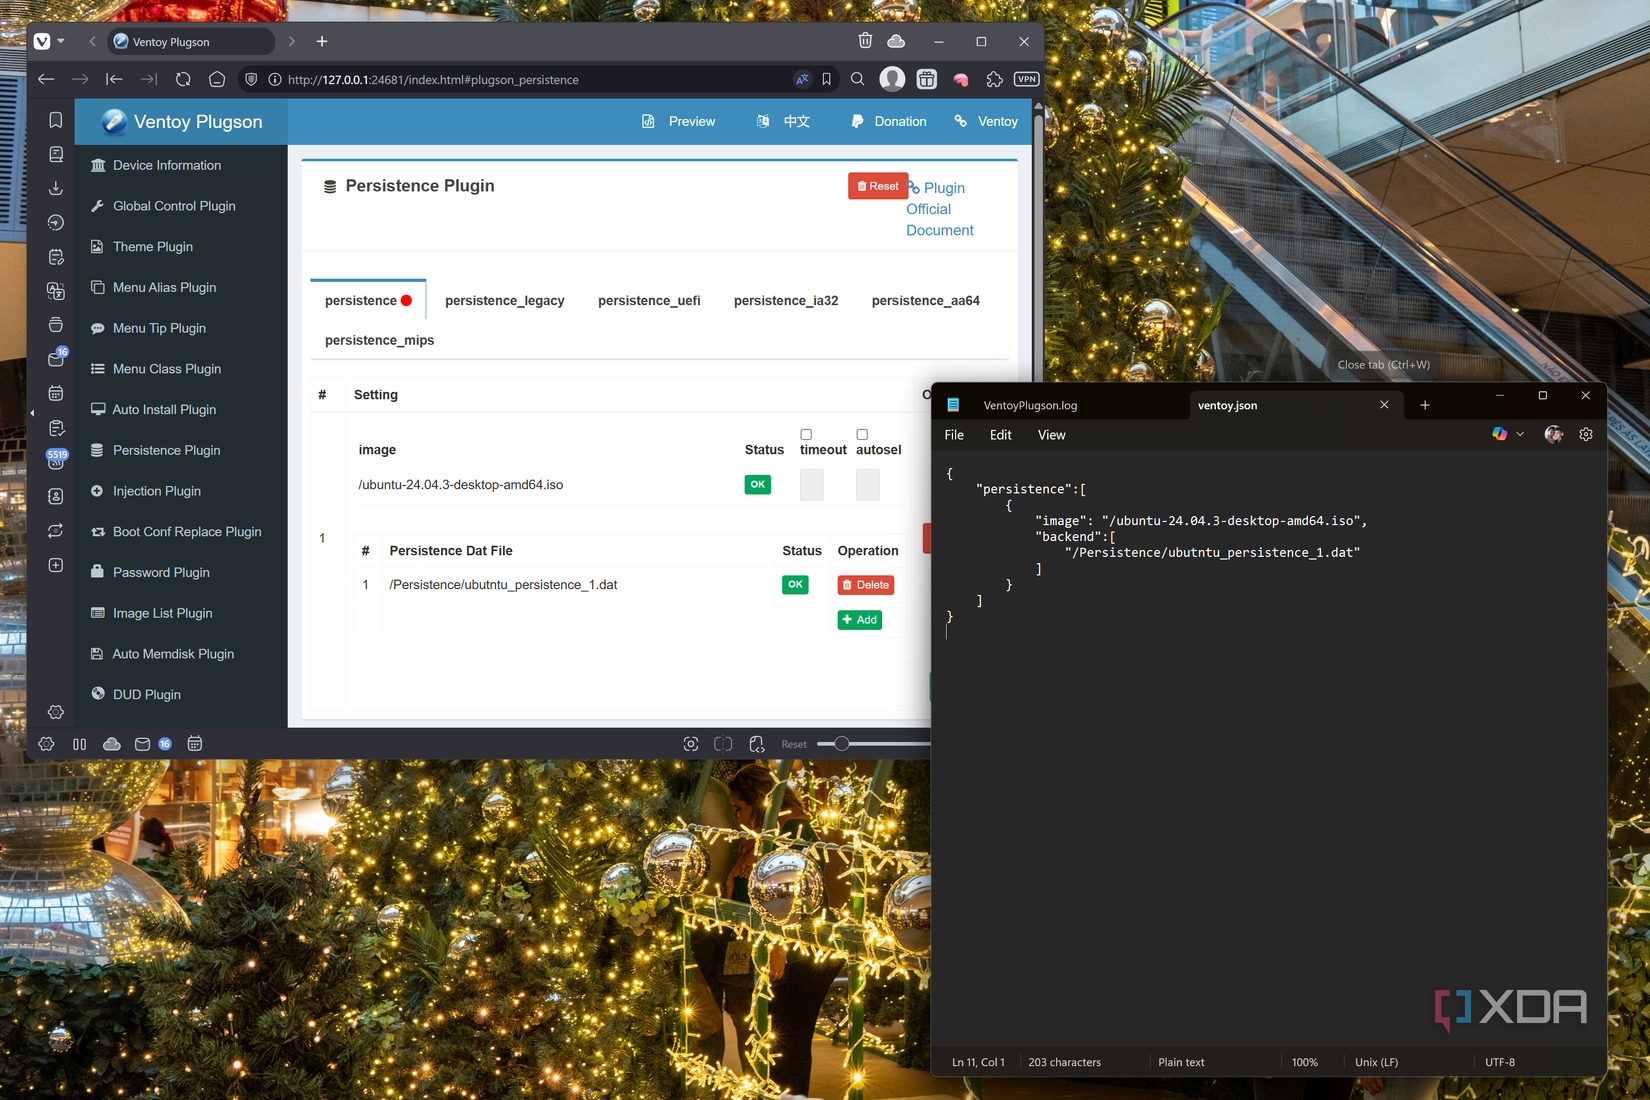Open the browser page search icon
Screen dimensions: 1650x1100
[857, 79]
